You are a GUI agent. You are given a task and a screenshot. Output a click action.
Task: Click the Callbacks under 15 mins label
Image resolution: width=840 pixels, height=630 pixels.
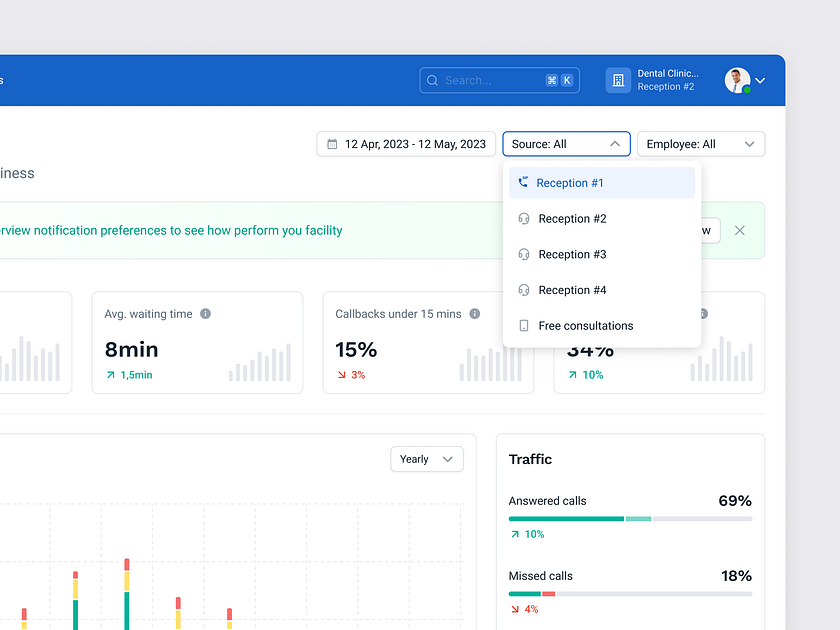pyautogui.click(x=398, y=314)
